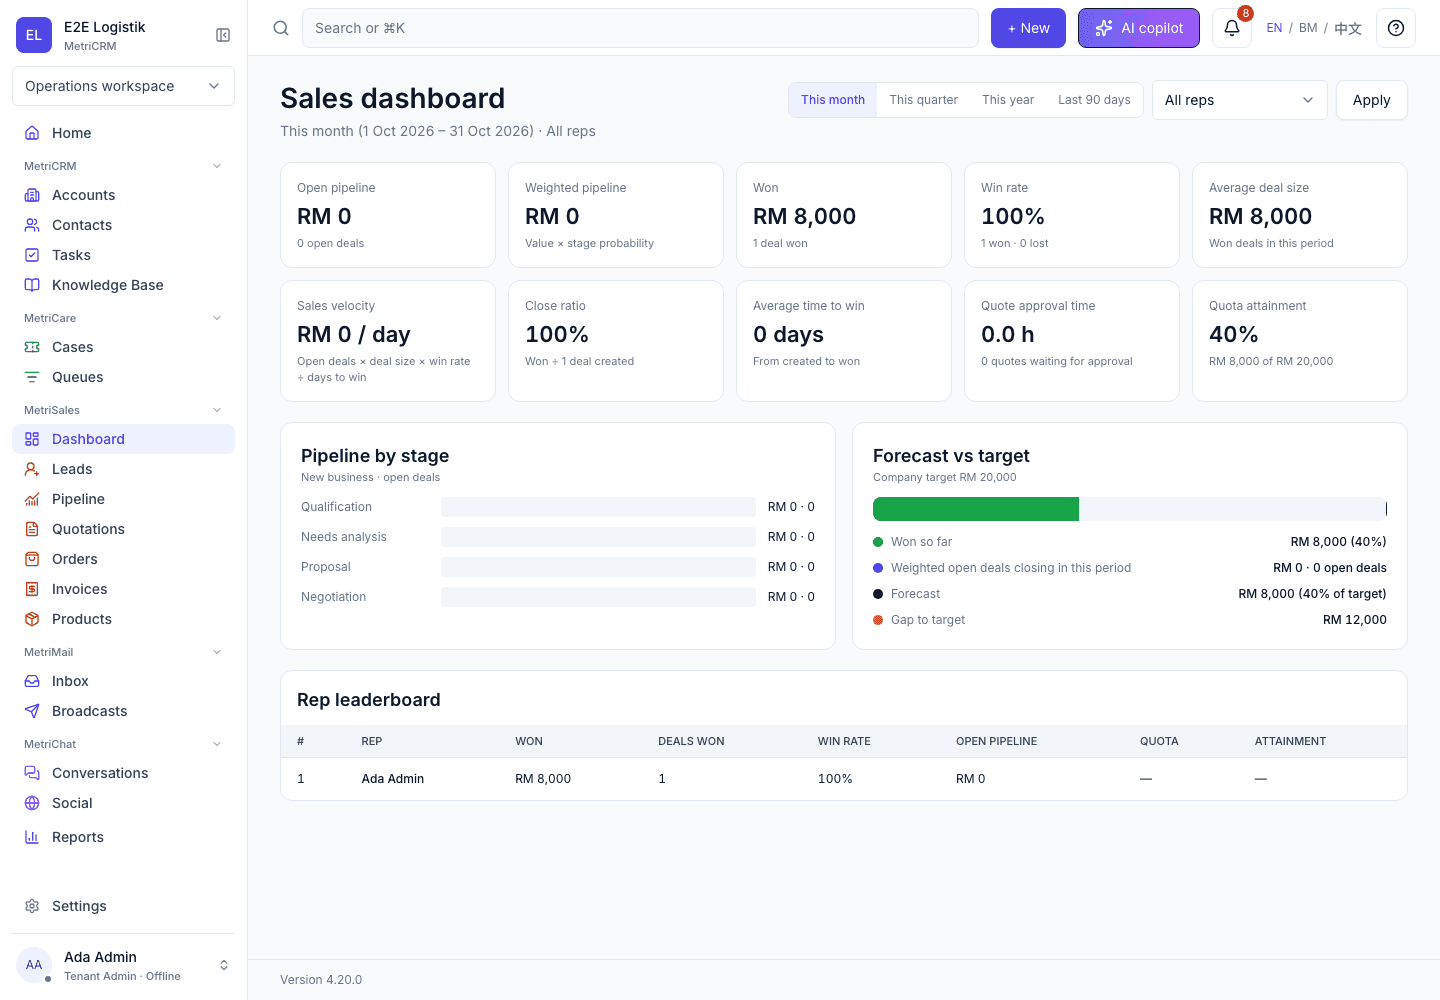1440x1000 pixels.
Task: Expand the Ada Admin user menu
Action: 123,965
